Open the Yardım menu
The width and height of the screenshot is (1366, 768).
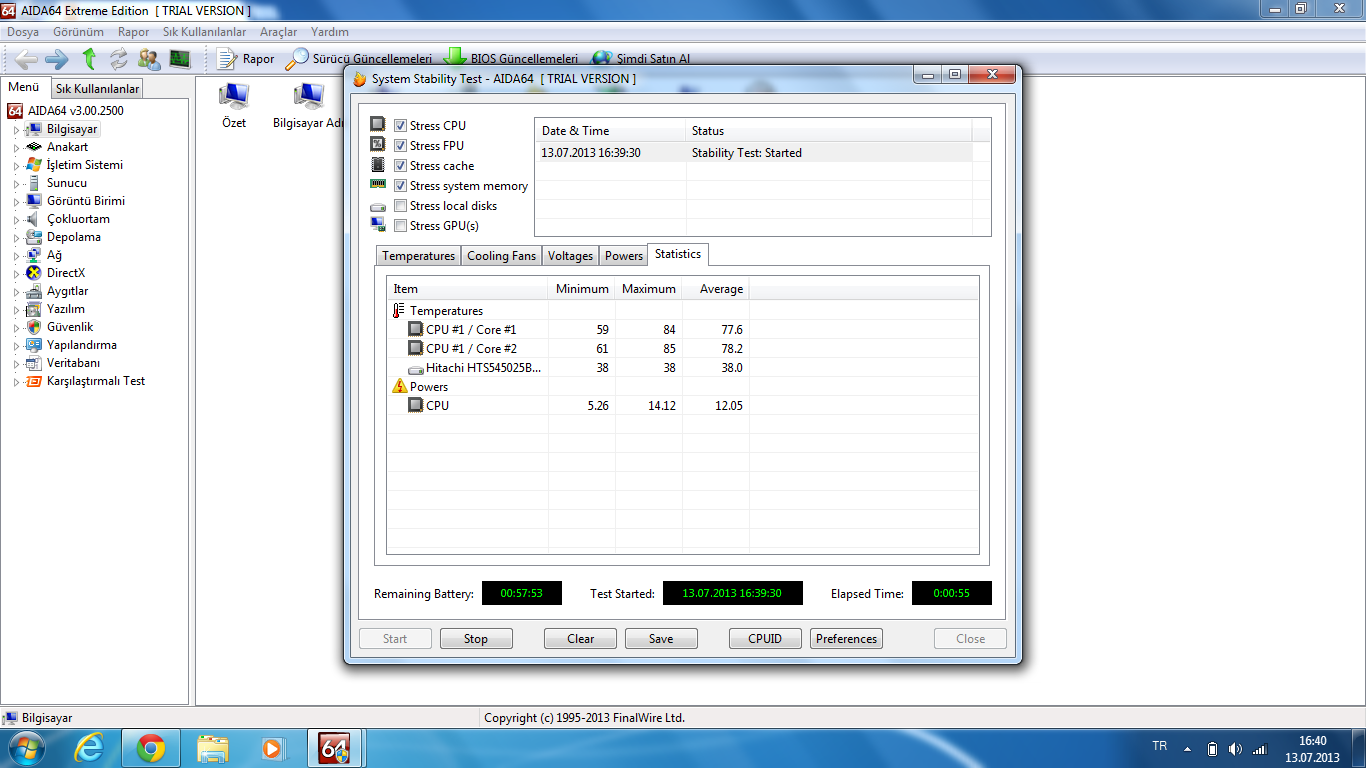[330, 32]
